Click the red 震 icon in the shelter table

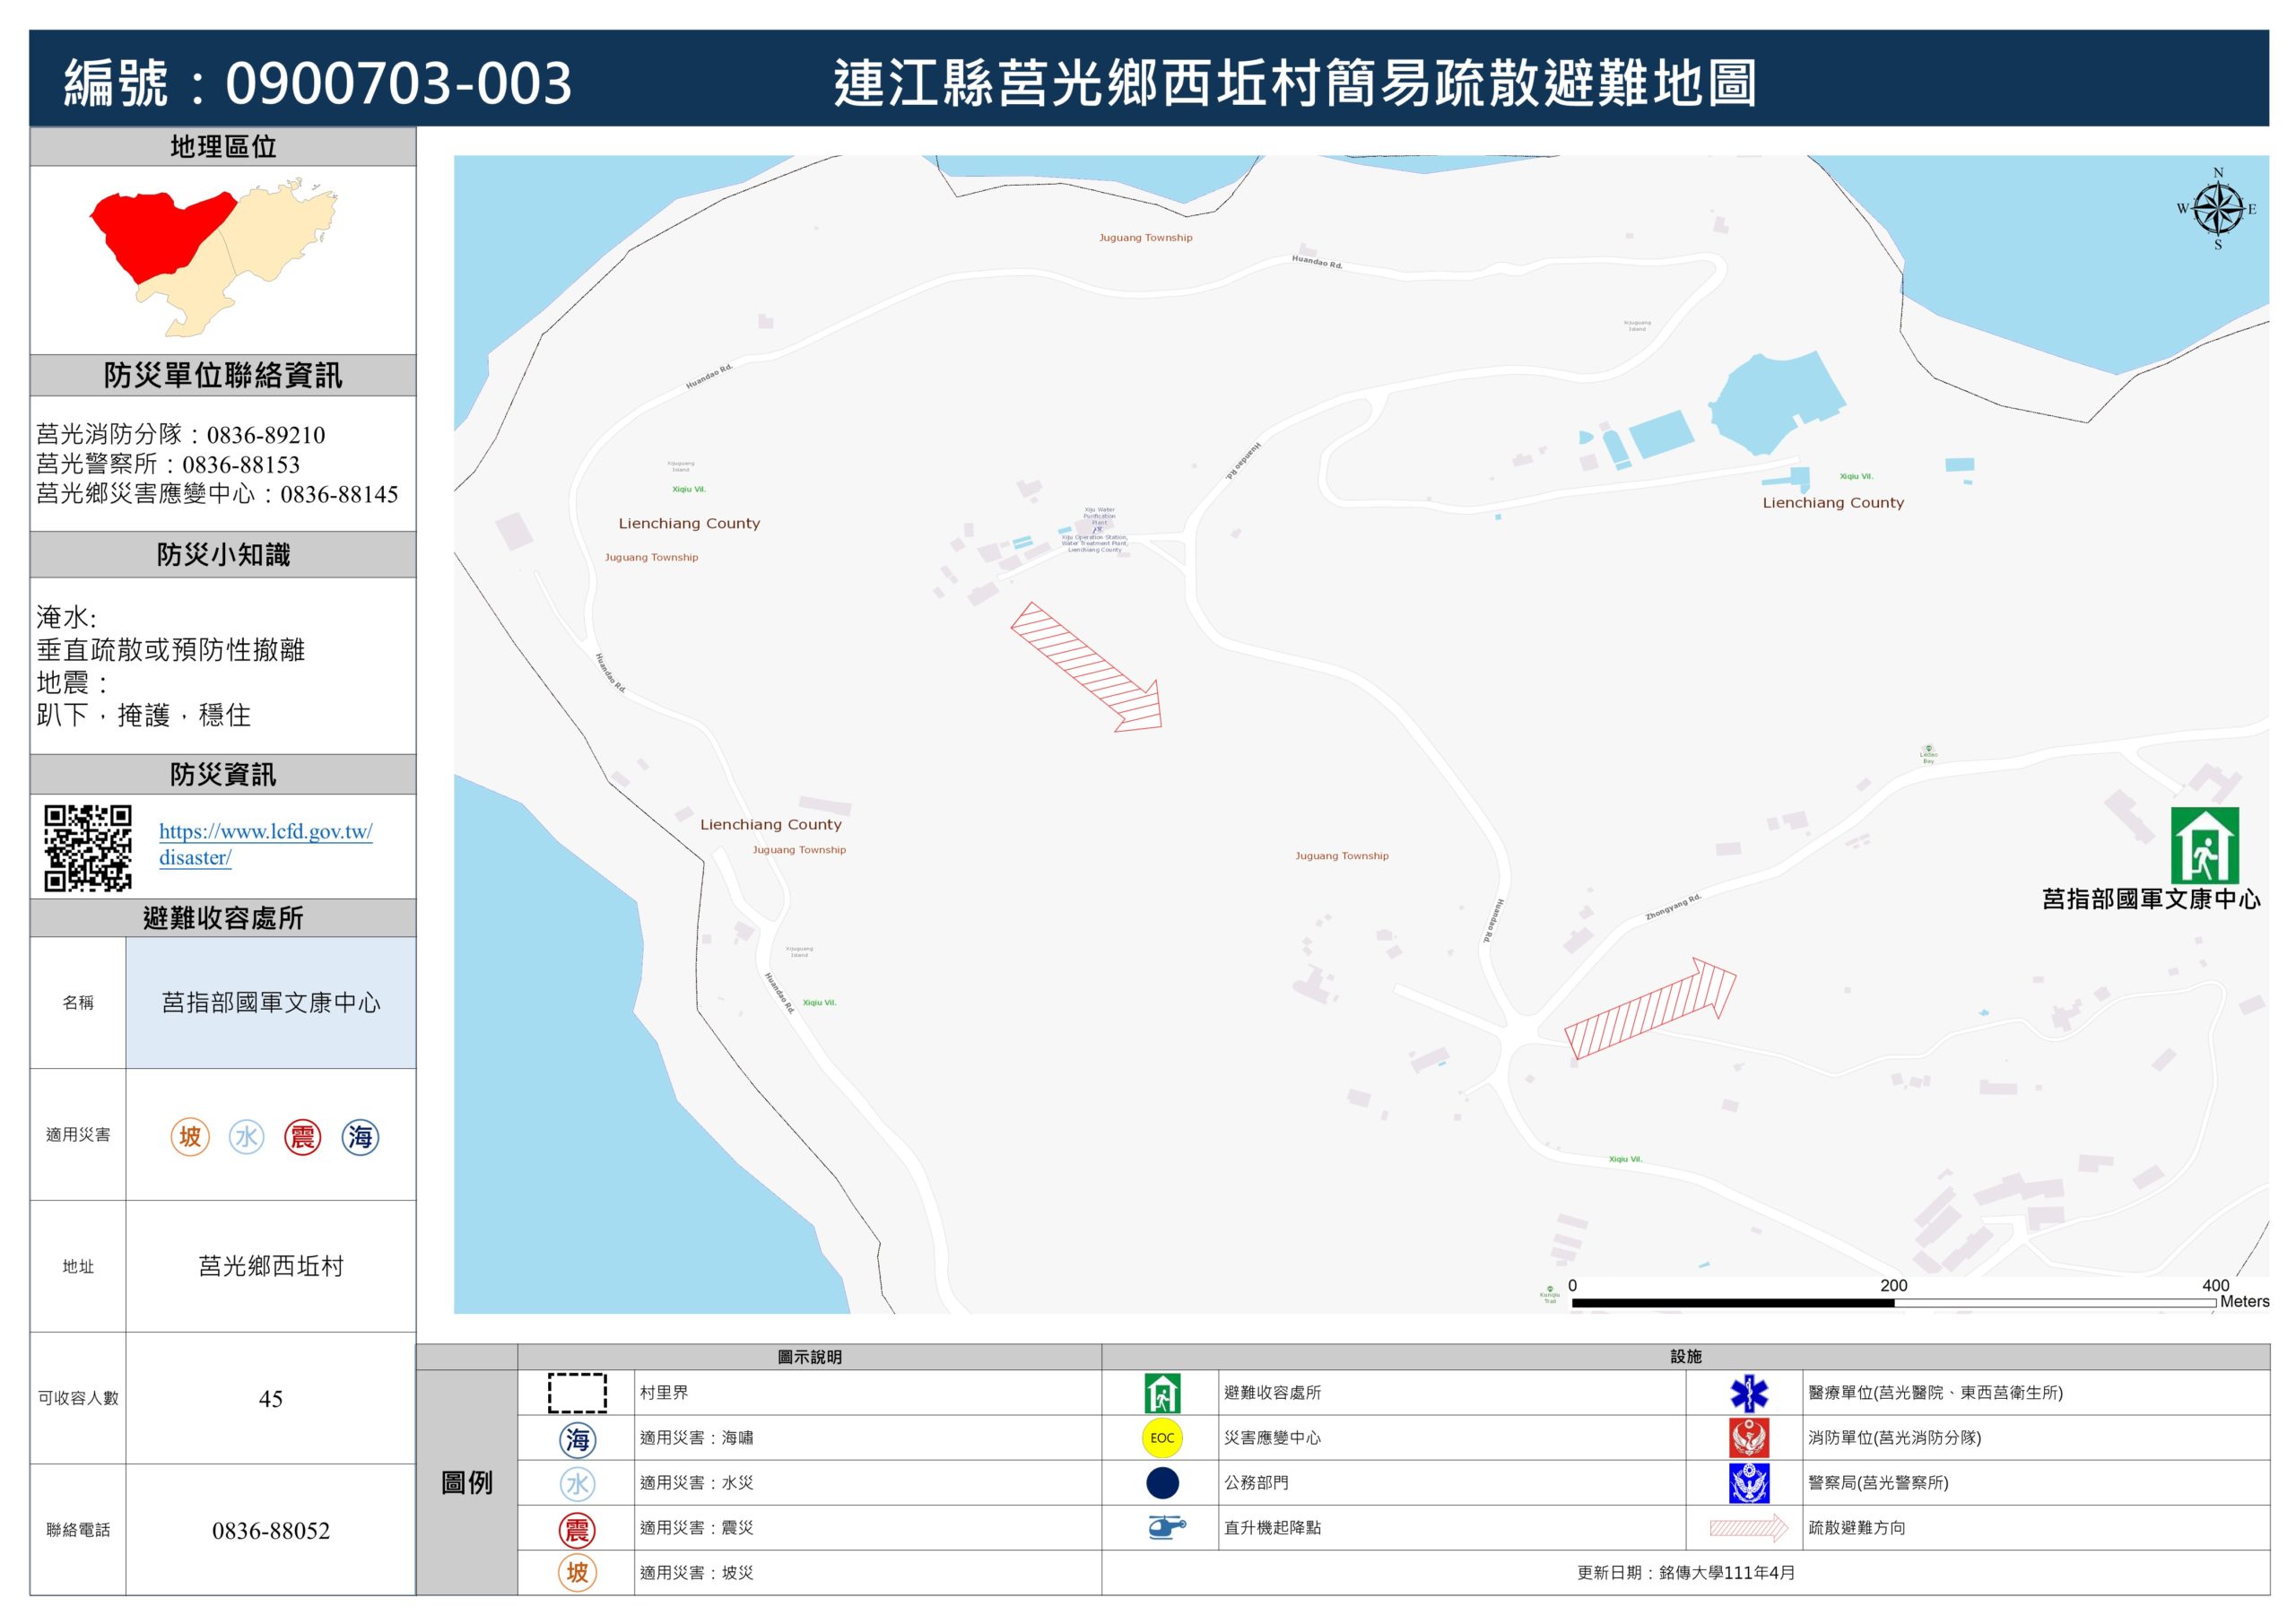coord(302,1136)
